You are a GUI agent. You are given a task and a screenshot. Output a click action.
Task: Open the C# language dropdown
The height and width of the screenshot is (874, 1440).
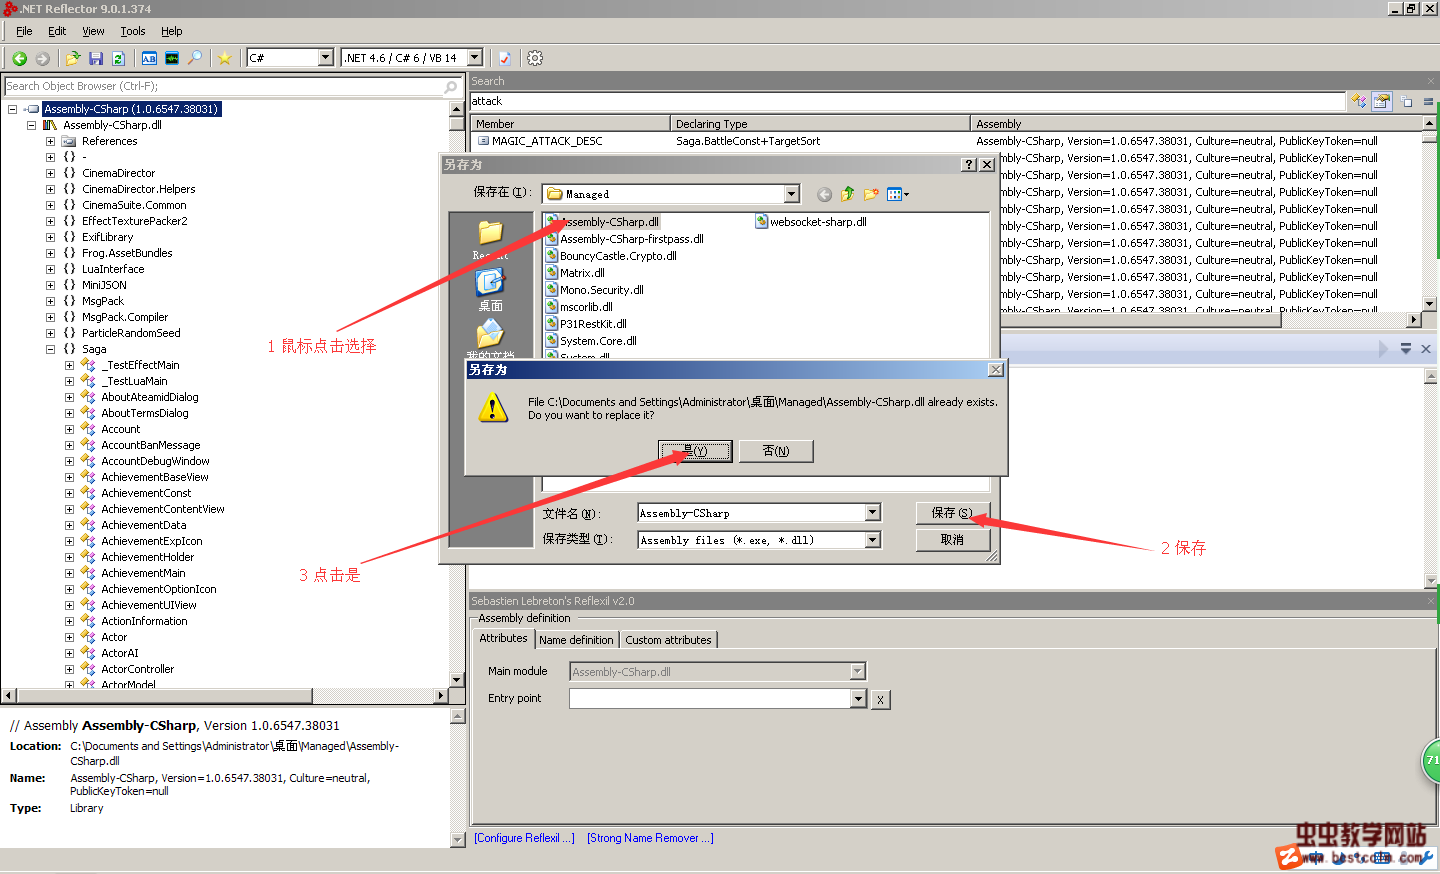(x=325, y=58)
